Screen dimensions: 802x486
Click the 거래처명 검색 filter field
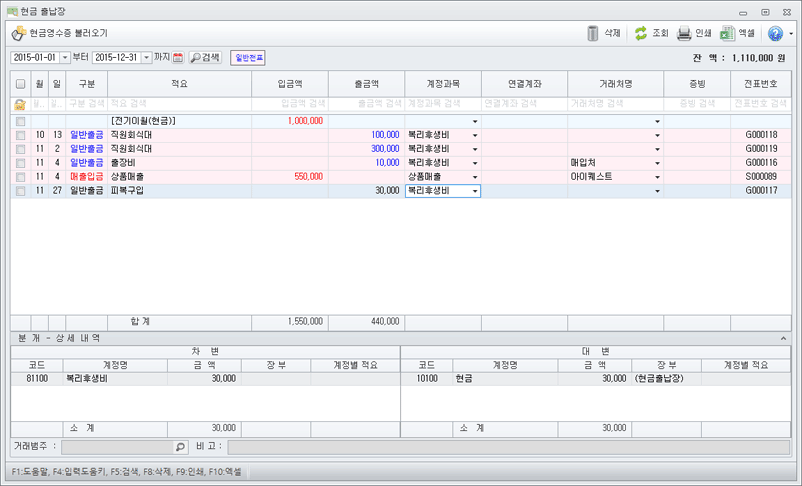coord(616,104)
